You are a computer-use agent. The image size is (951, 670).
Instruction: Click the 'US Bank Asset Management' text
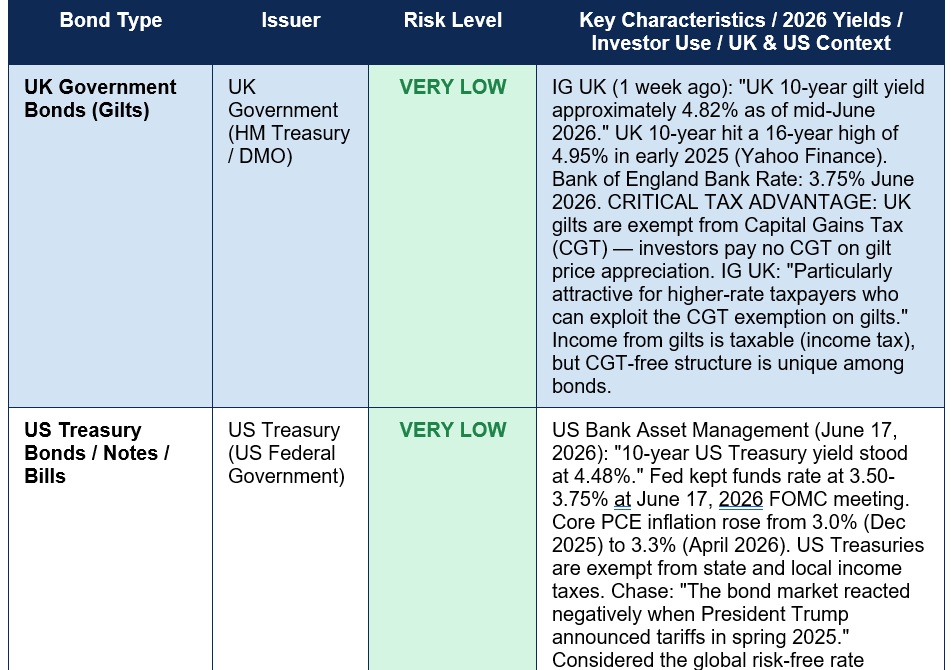coord(680,430)
